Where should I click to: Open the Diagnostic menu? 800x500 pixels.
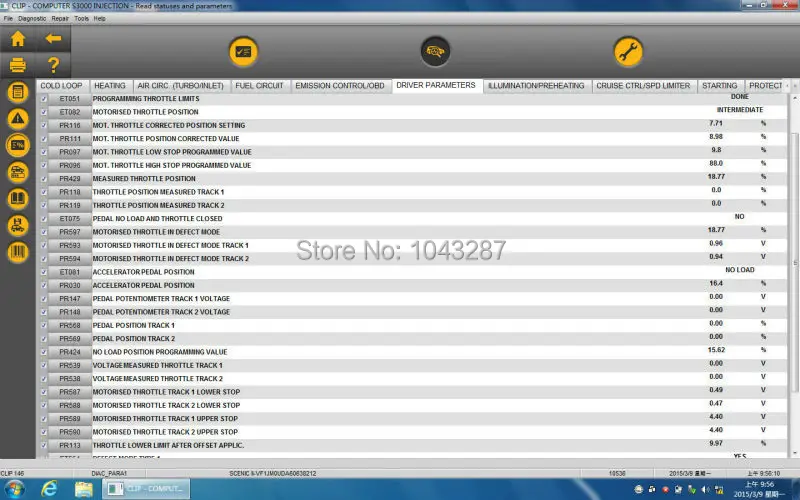click(x=32, y=18)
